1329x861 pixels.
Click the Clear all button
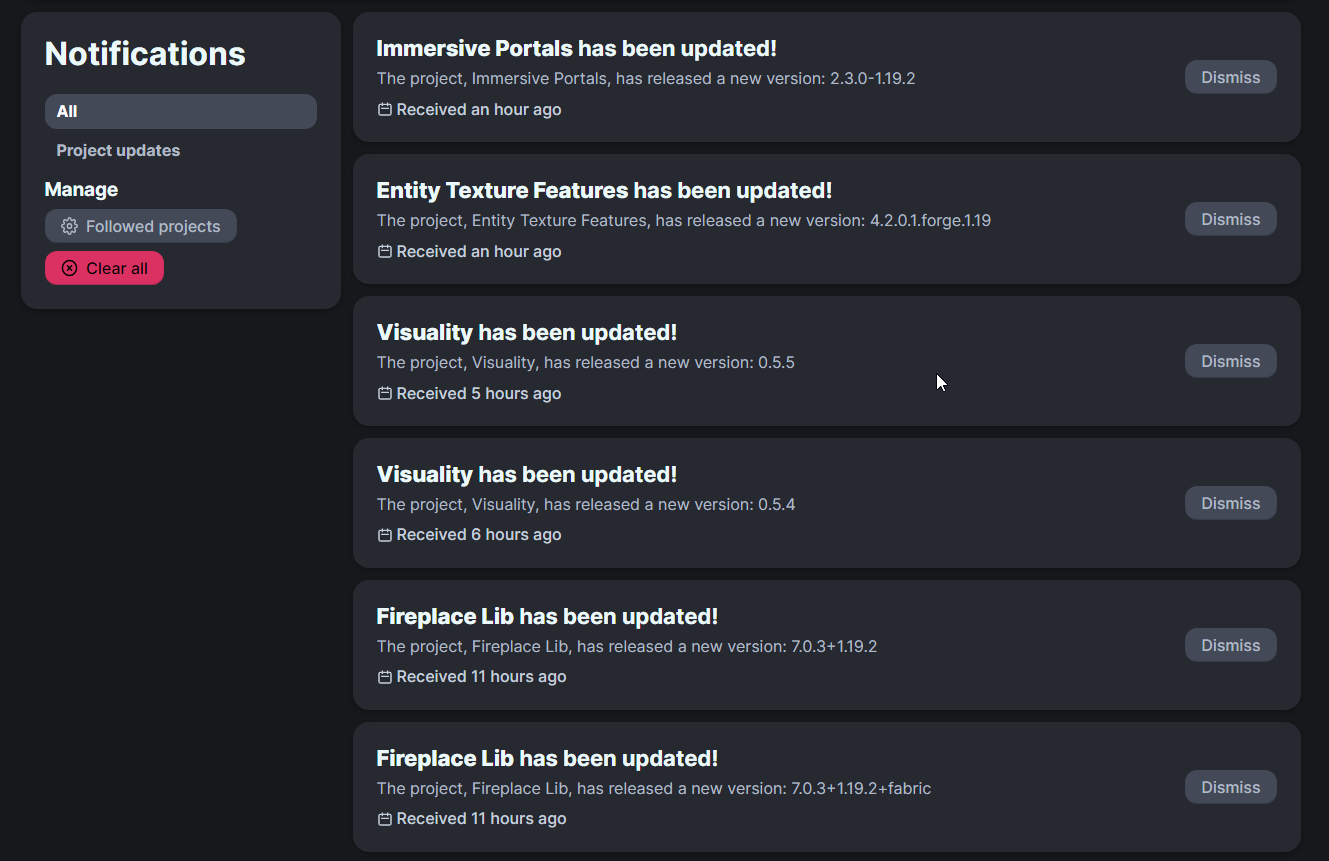pos(104,268)
